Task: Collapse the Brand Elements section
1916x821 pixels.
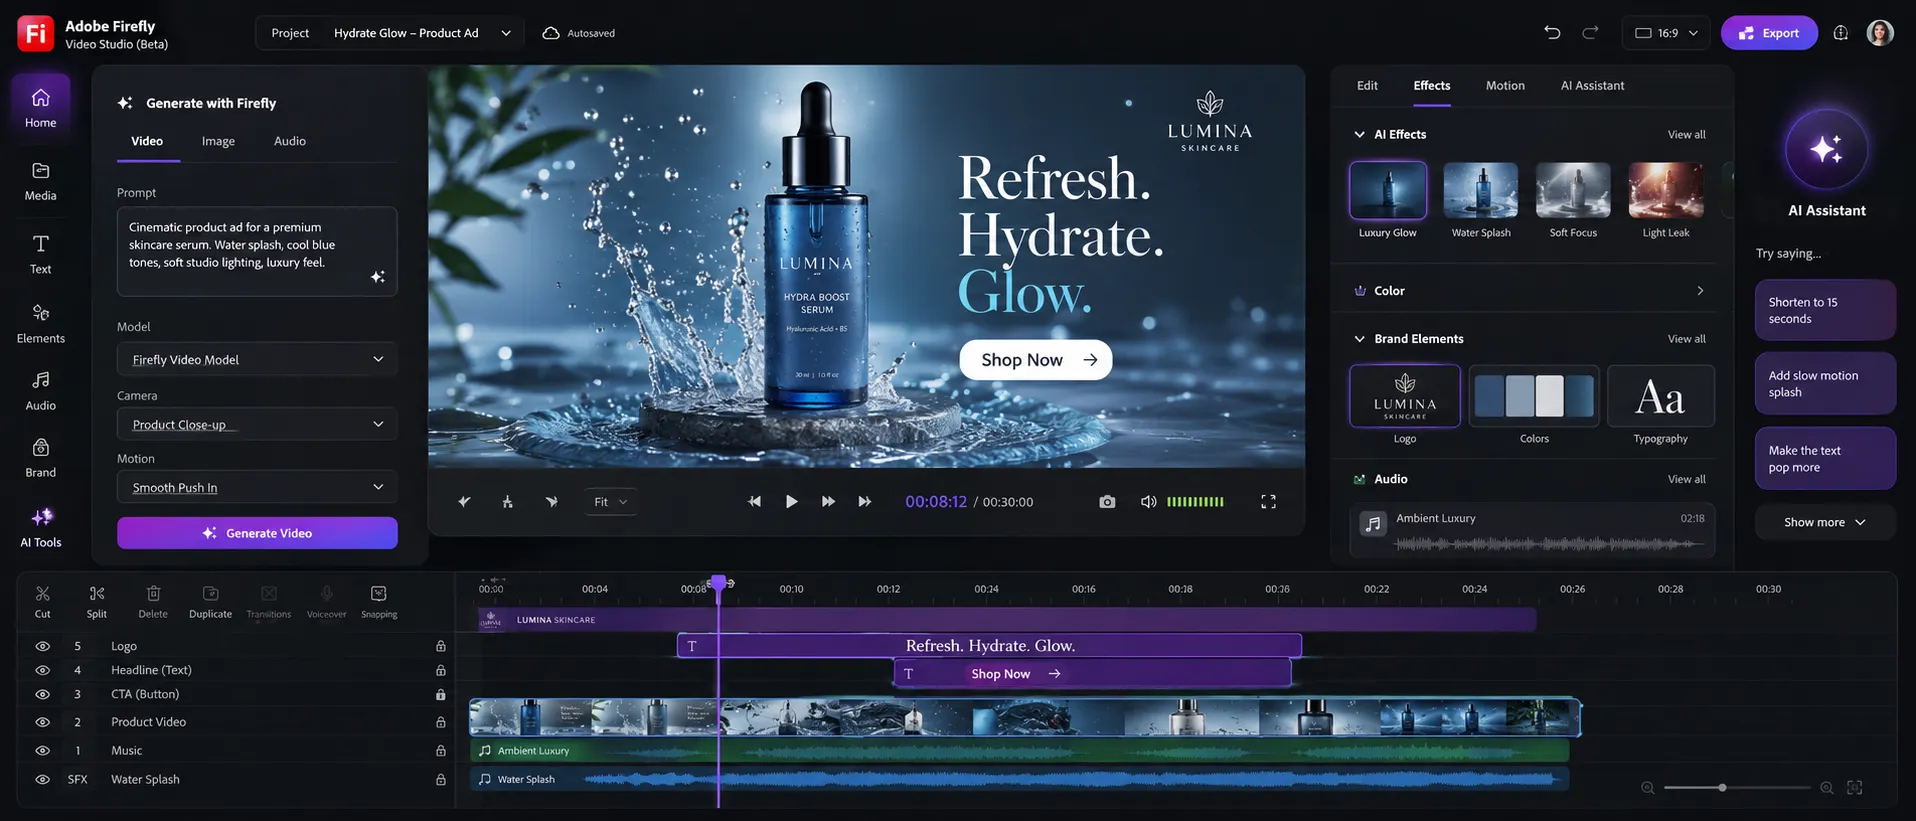Action: pyautogui.click(x=1359, y=339)
